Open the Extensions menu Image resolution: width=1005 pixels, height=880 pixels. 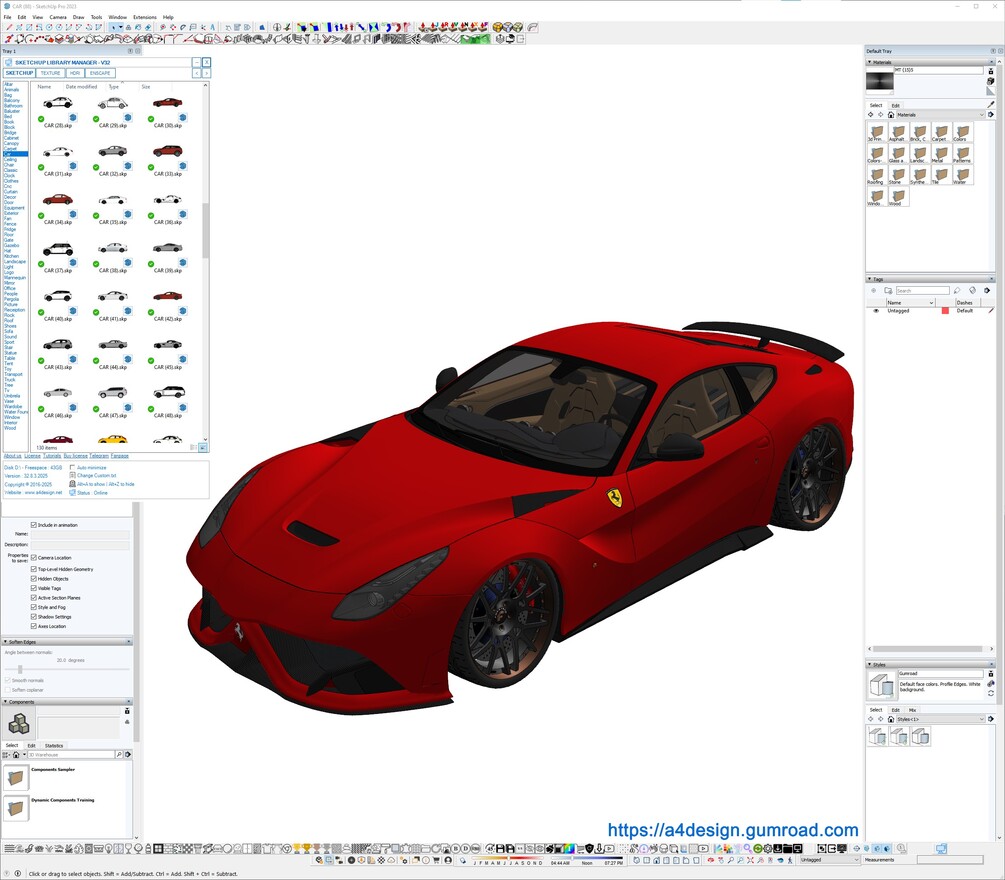(145, 17)
